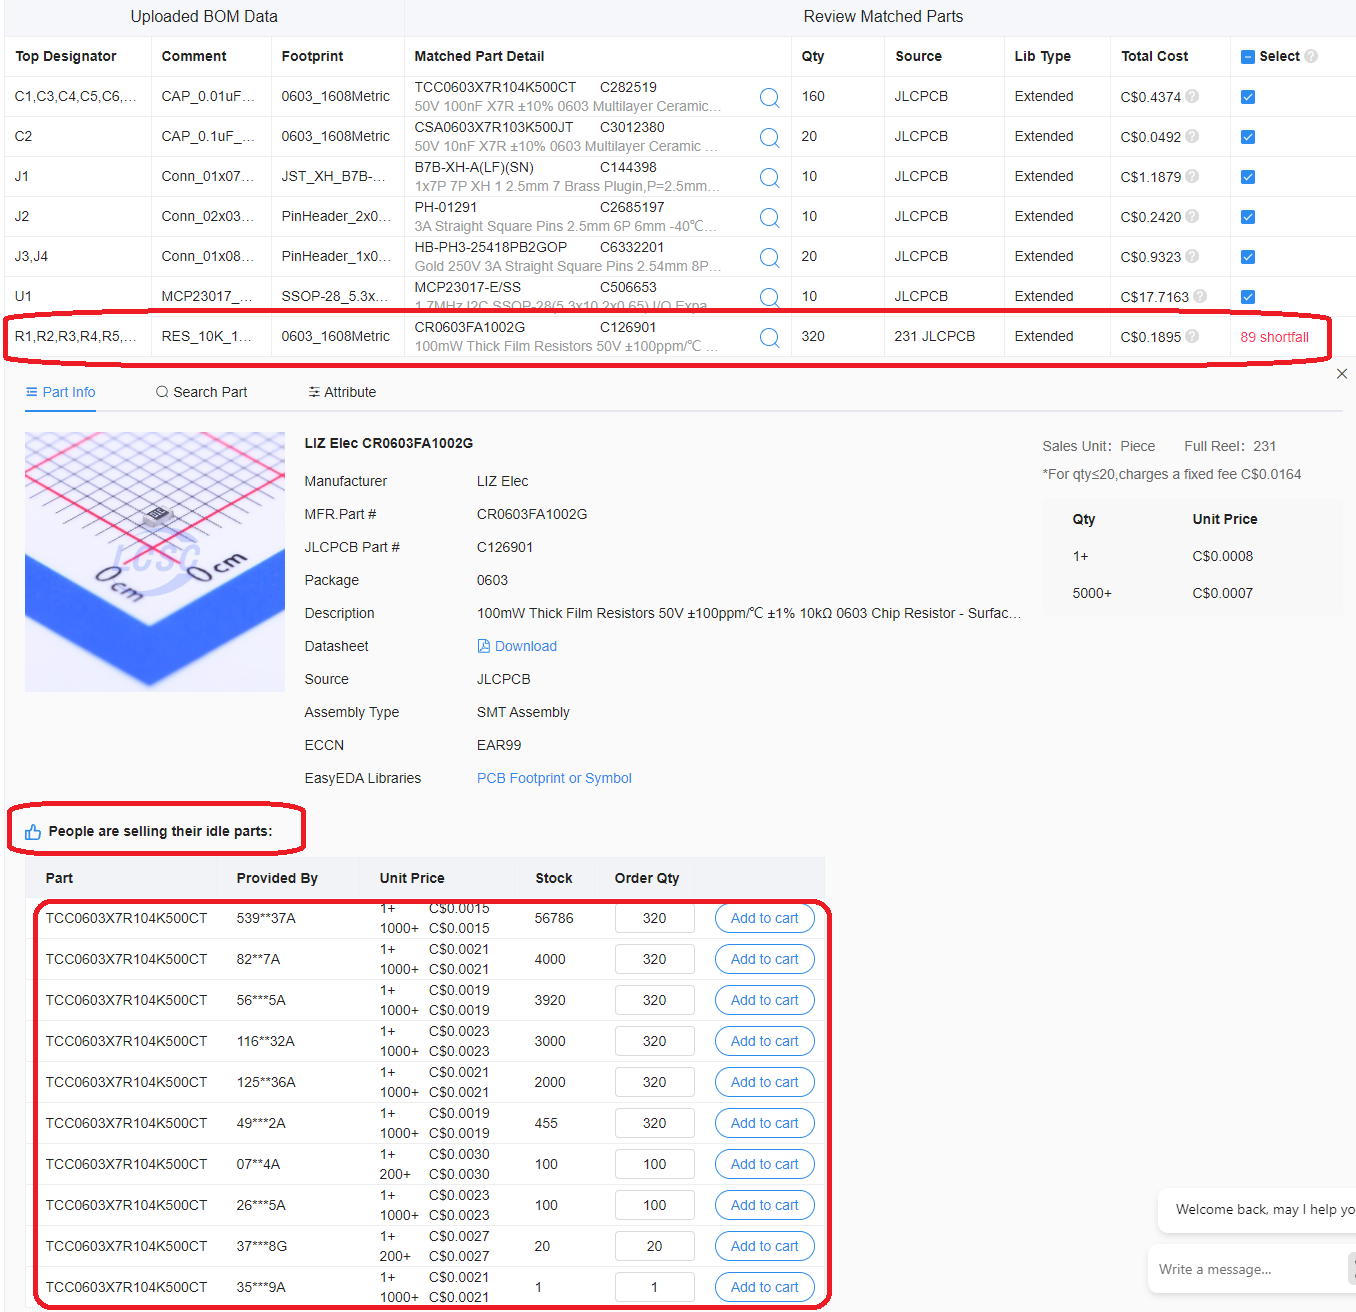Image resolution: width=1356 pixels, height=1312 pixels.
Task: Click magnifier icon for PH-01291 part
Action: tap(769, 217)
